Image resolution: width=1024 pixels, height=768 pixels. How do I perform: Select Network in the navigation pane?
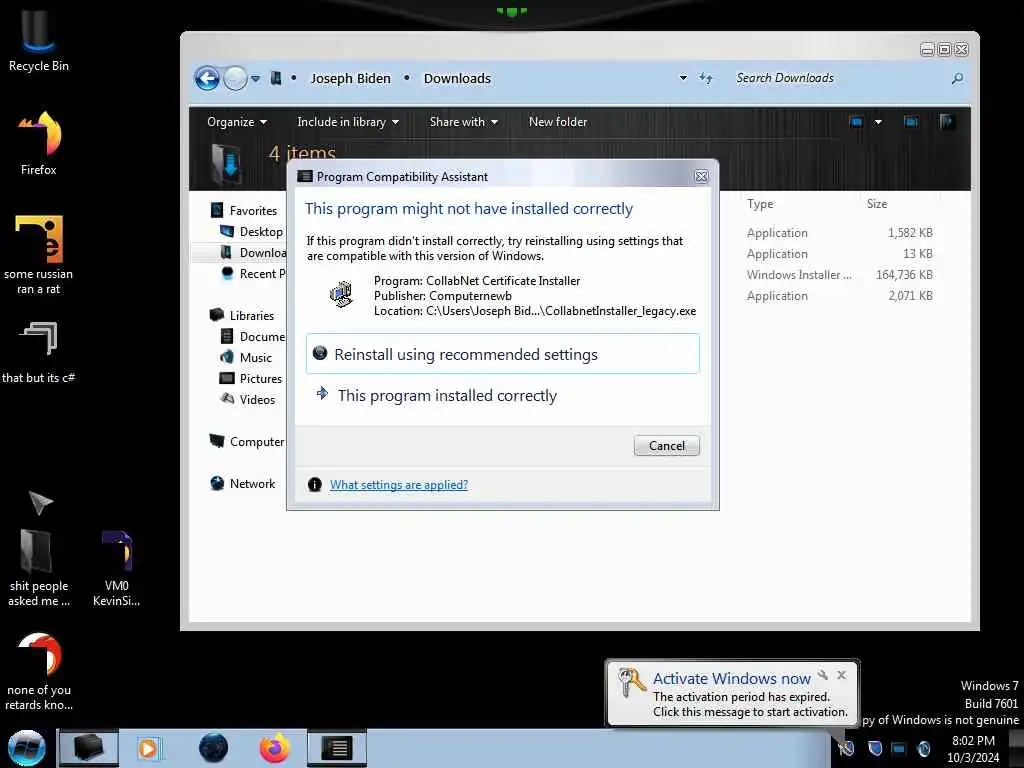242,484
